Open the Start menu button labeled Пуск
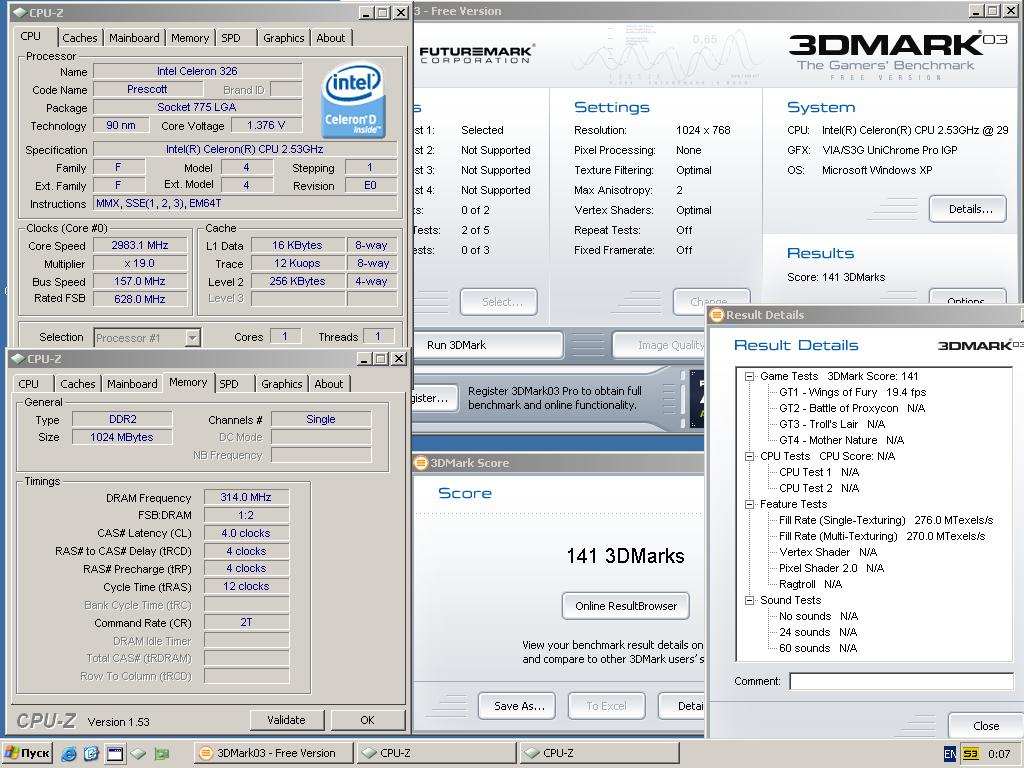The height and width of the screenshot is (768, 1024). pos(27,753)
